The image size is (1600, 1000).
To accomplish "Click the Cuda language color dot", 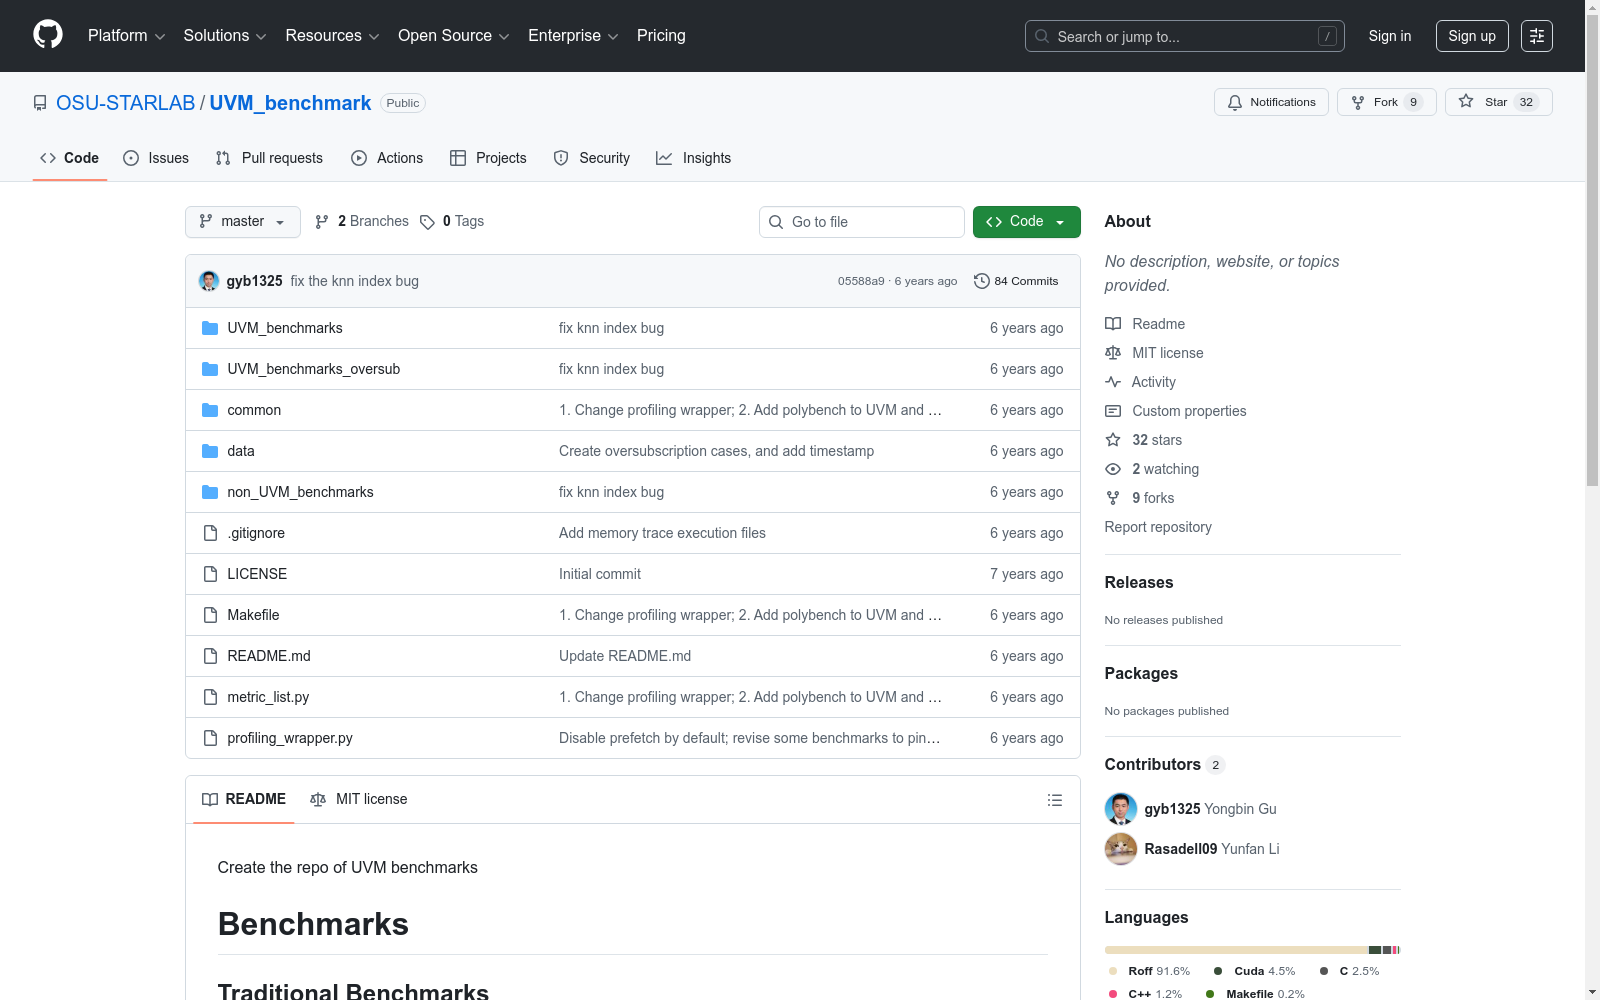I will coord(1218,971).
